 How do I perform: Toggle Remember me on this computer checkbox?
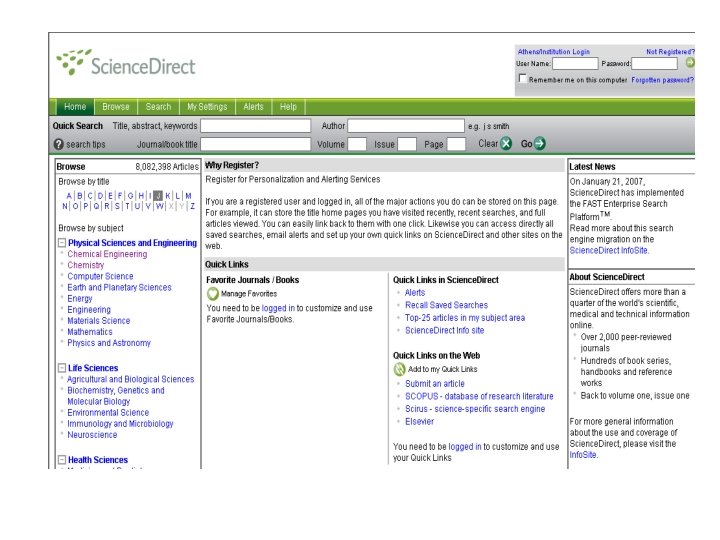coord(522,79)
